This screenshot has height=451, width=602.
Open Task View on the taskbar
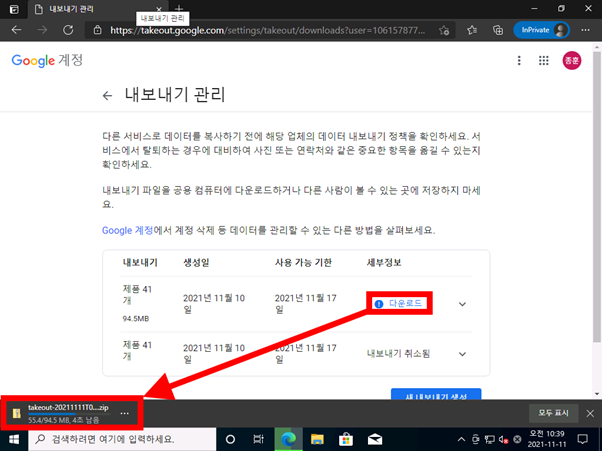[x=259, y=439]
